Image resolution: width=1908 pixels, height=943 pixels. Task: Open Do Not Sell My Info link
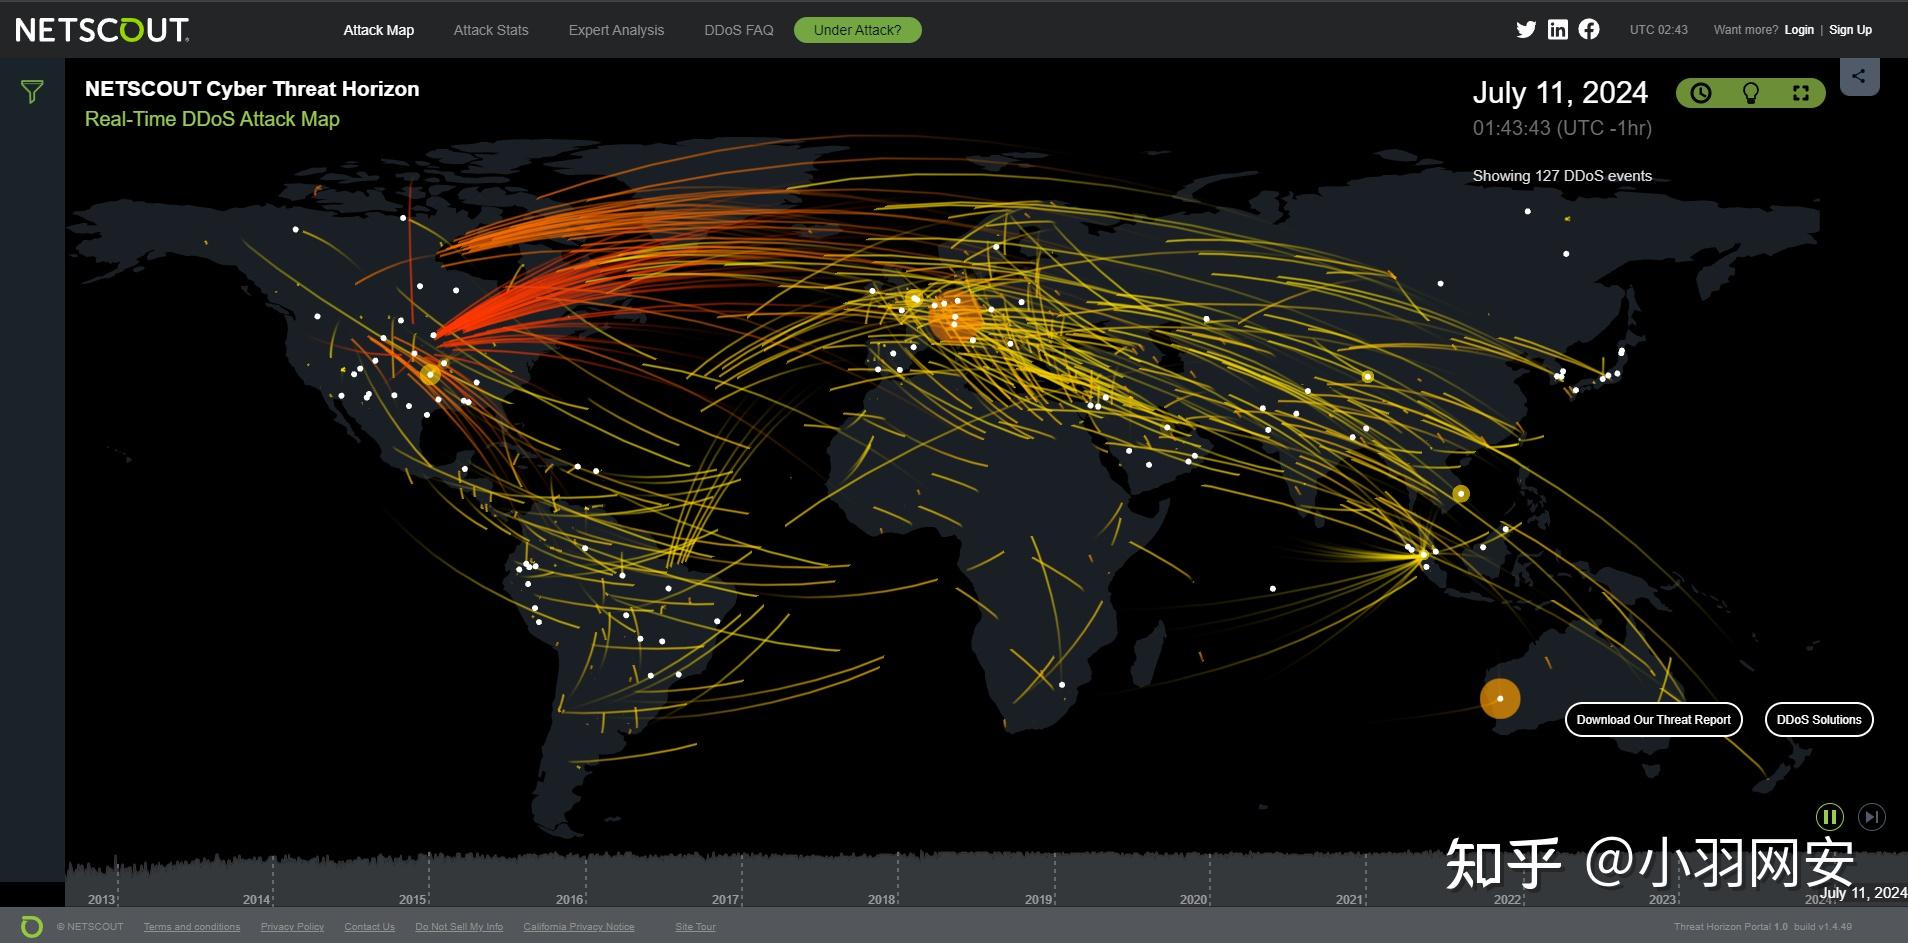[x=459, y=927]
